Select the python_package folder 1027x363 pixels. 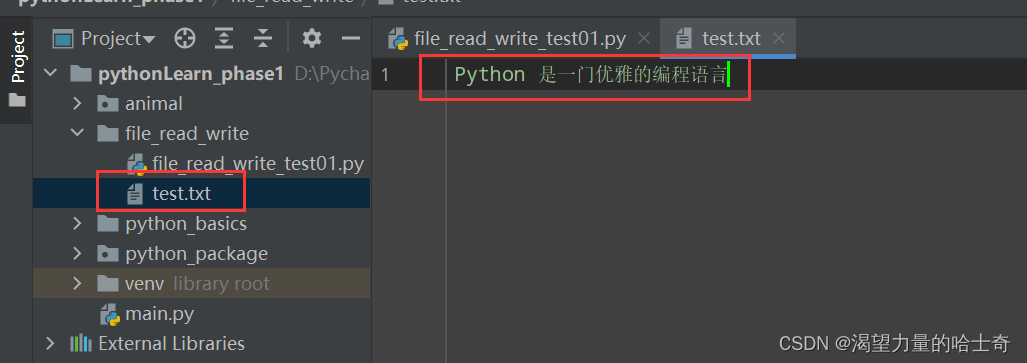[196, 254]
